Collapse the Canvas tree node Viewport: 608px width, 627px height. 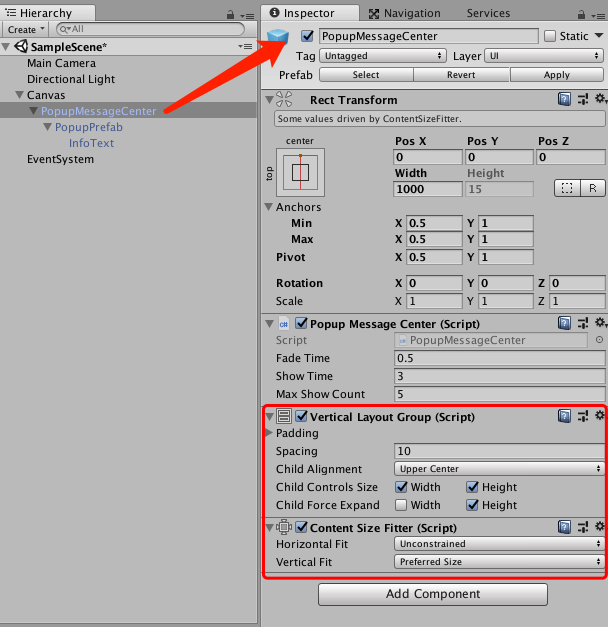[19, 95]
